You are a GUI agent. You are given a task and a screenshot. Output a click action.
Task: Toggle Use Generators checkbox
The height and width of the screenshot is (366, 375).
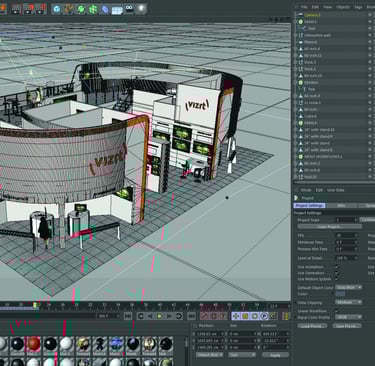coord(337,273)
